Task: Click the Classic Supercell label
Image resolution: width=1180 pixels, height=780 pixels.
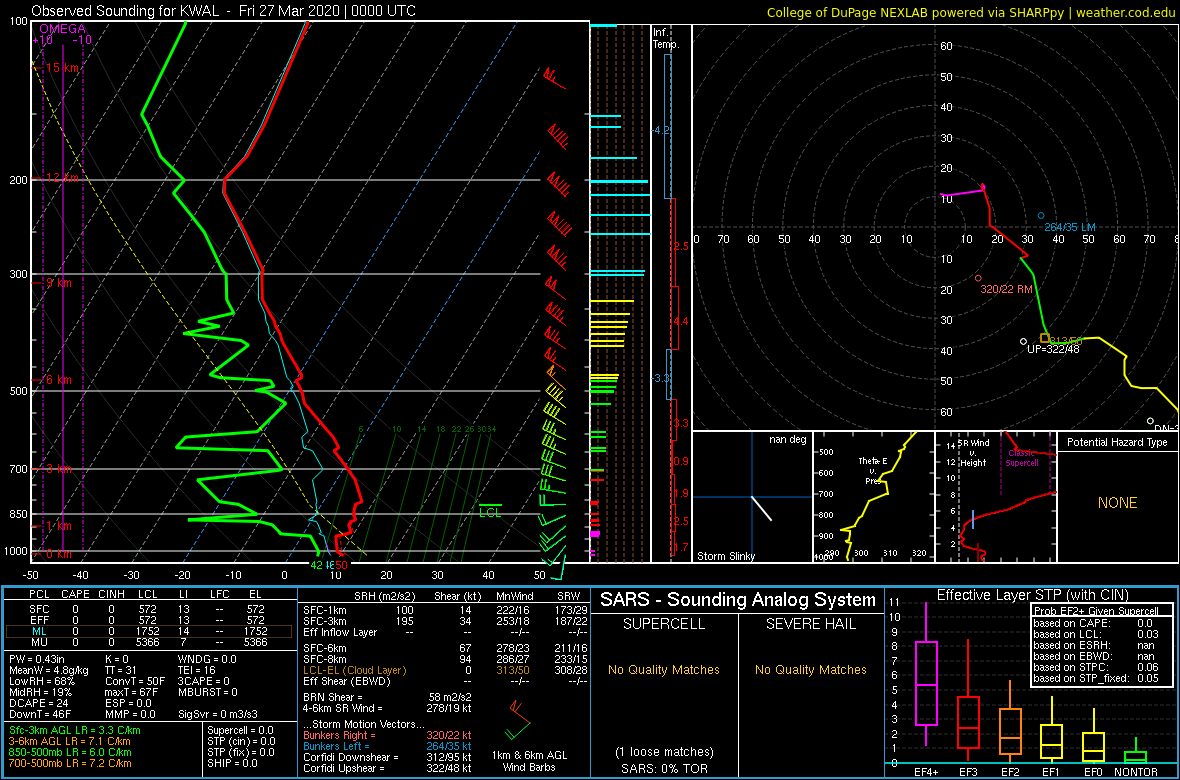Action: 1022,459
